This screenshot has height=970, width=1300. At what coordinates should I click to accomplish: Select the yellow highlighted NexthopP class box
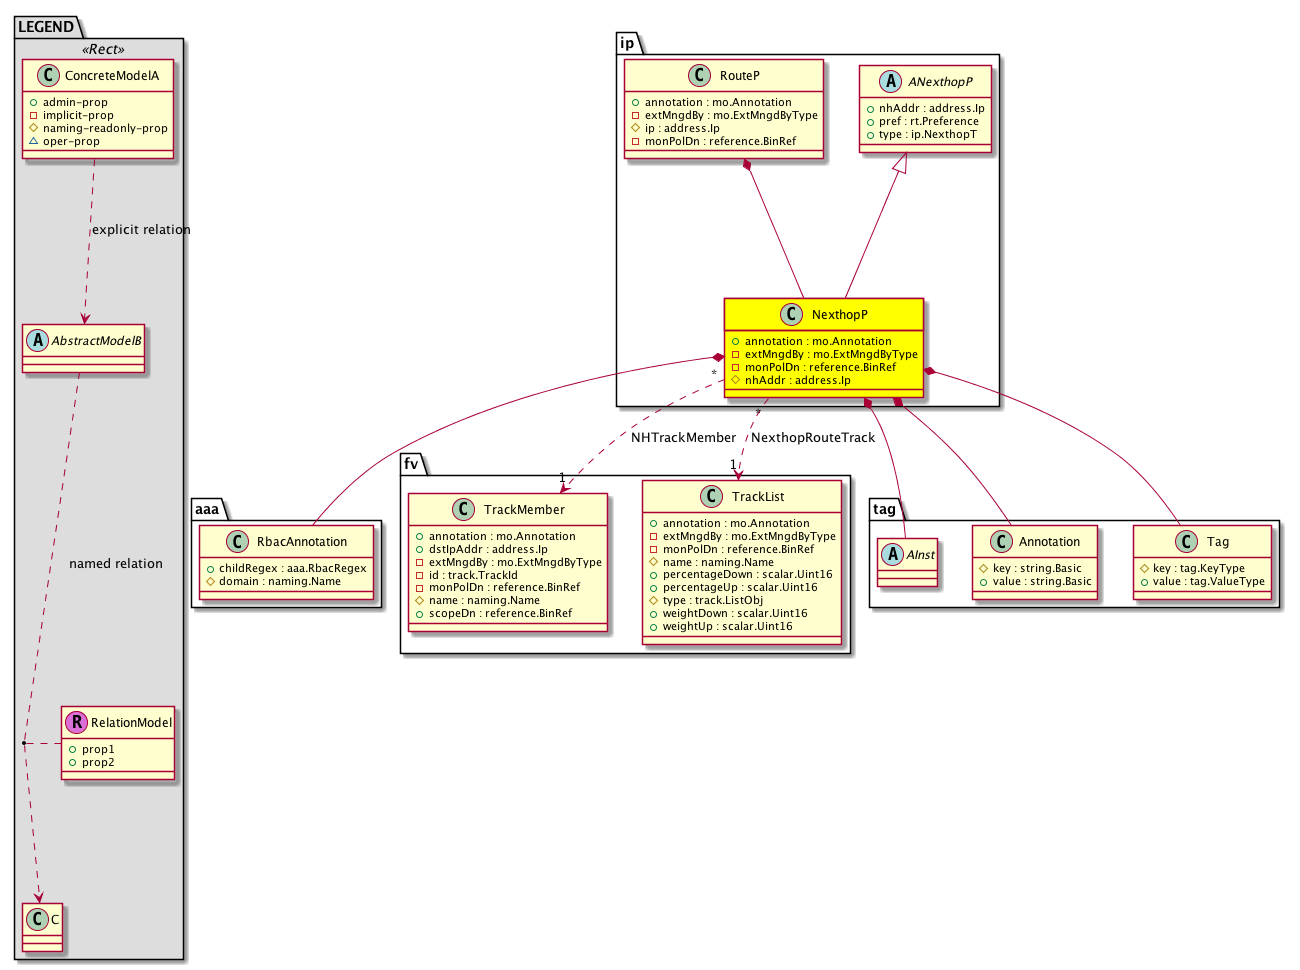(823, 345)
